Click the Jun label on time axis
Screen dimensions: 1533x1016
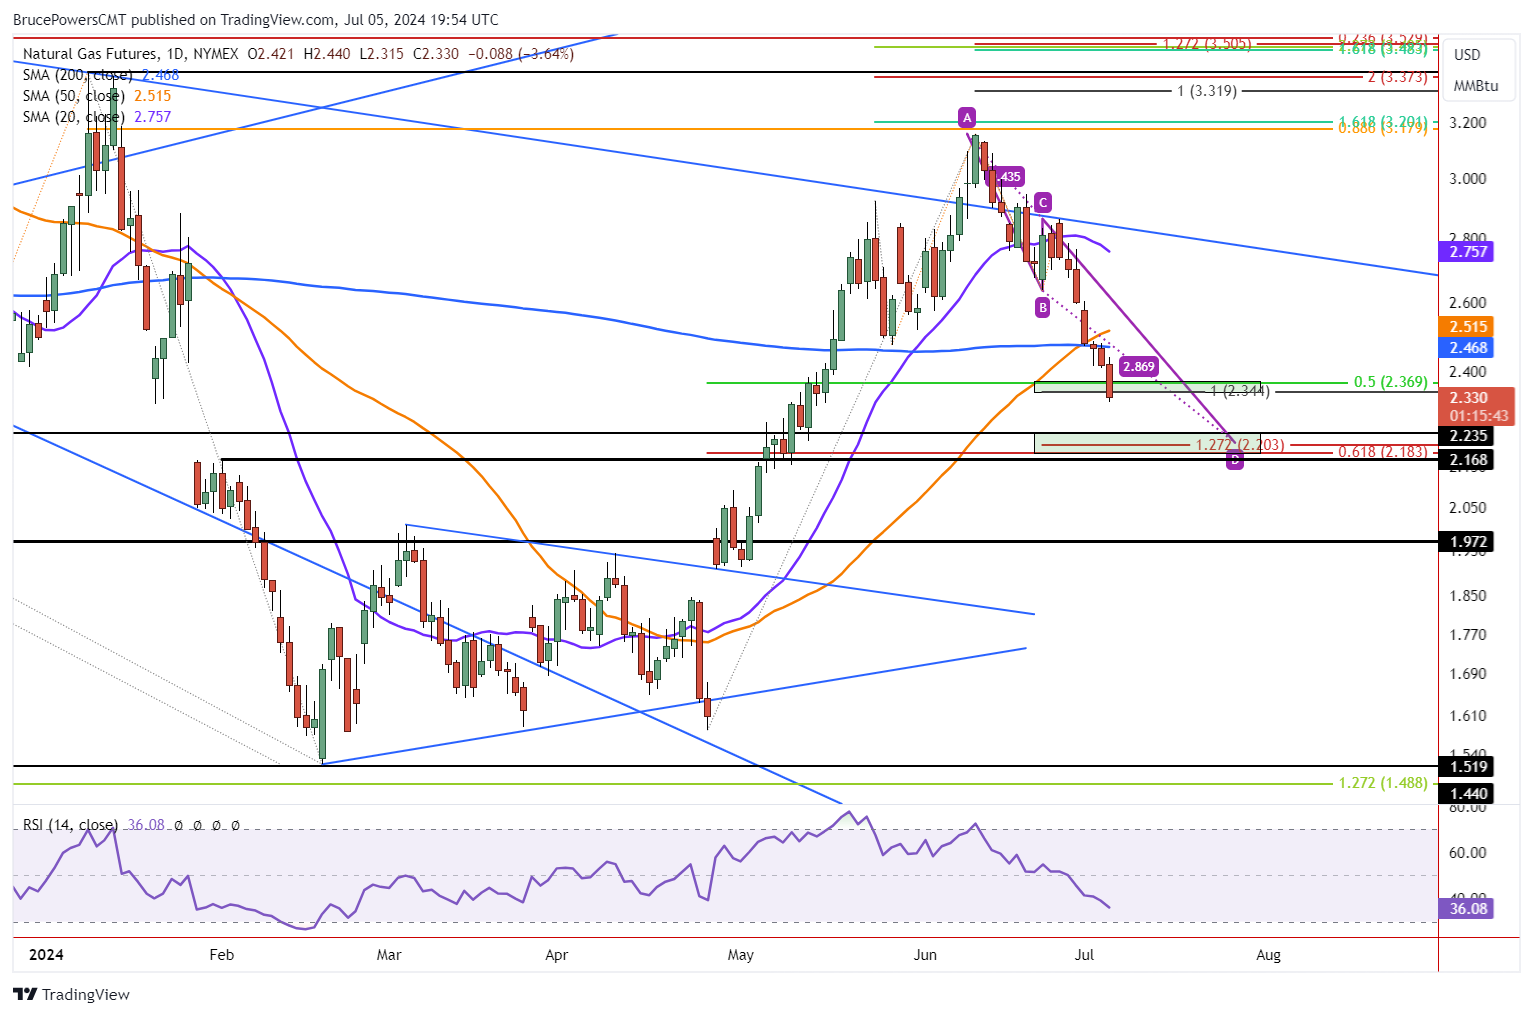point(926,955)
